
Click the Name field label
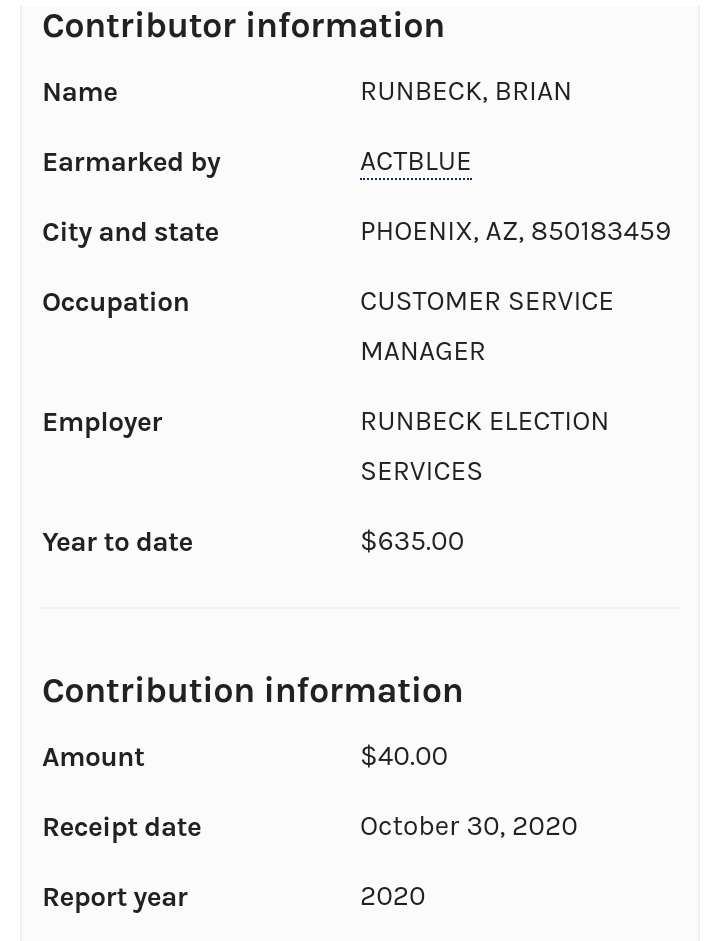80,93
